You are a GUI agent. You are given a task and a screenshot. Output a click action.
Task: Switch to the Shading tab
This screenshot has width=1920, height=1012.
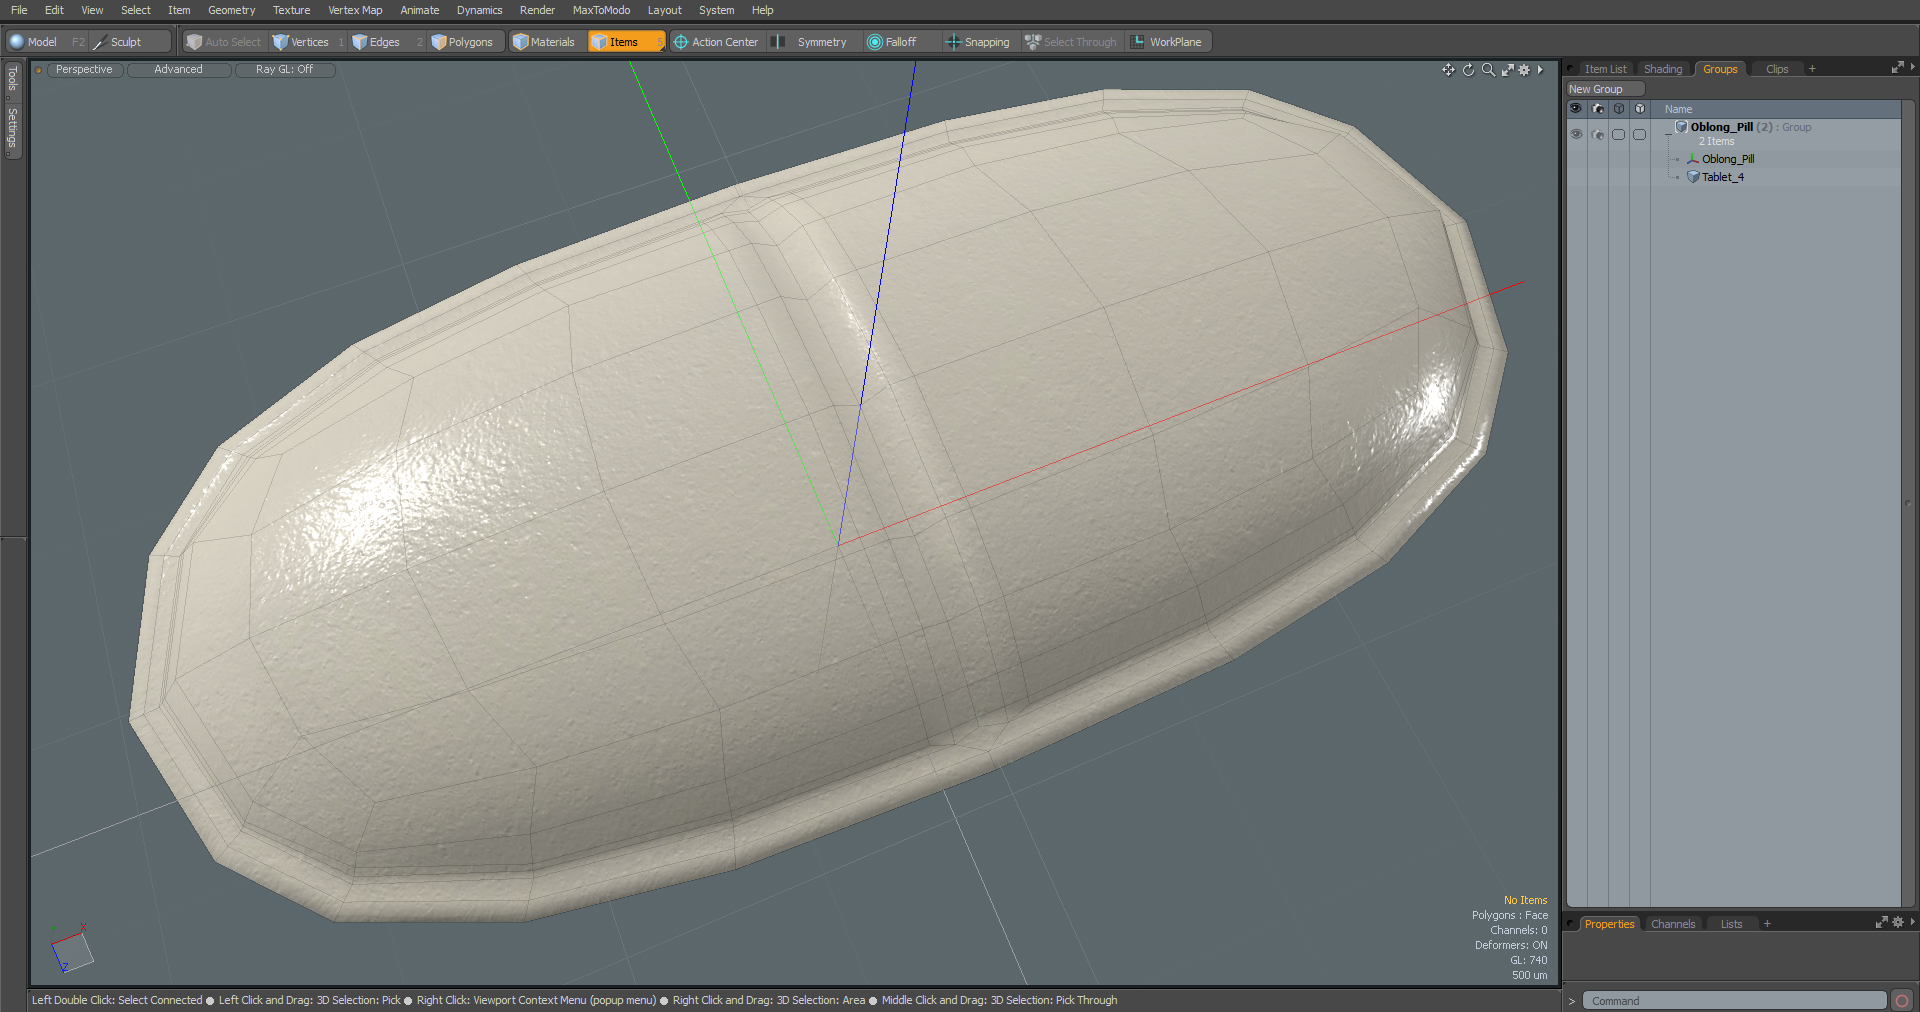(x=1663, y=69)
